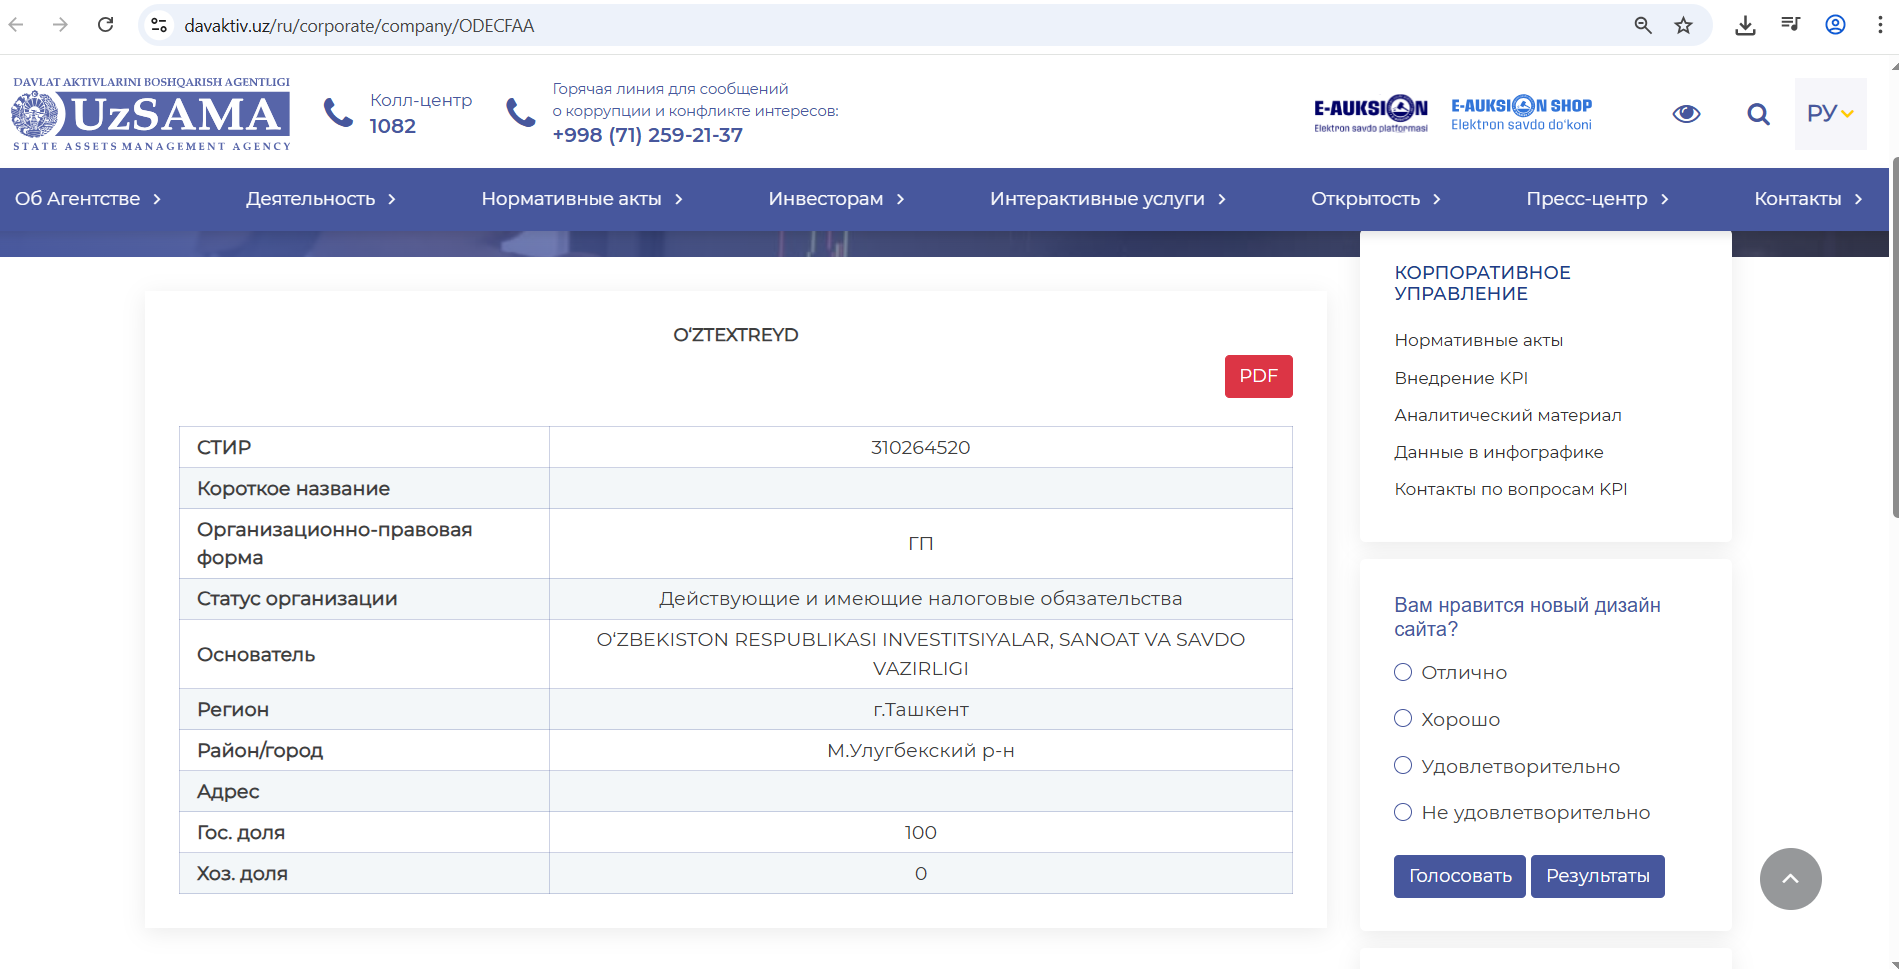Open the 'Пресс-центр' menu item
Viewport: 1899px width, 969px height.
click(1597, 199)
